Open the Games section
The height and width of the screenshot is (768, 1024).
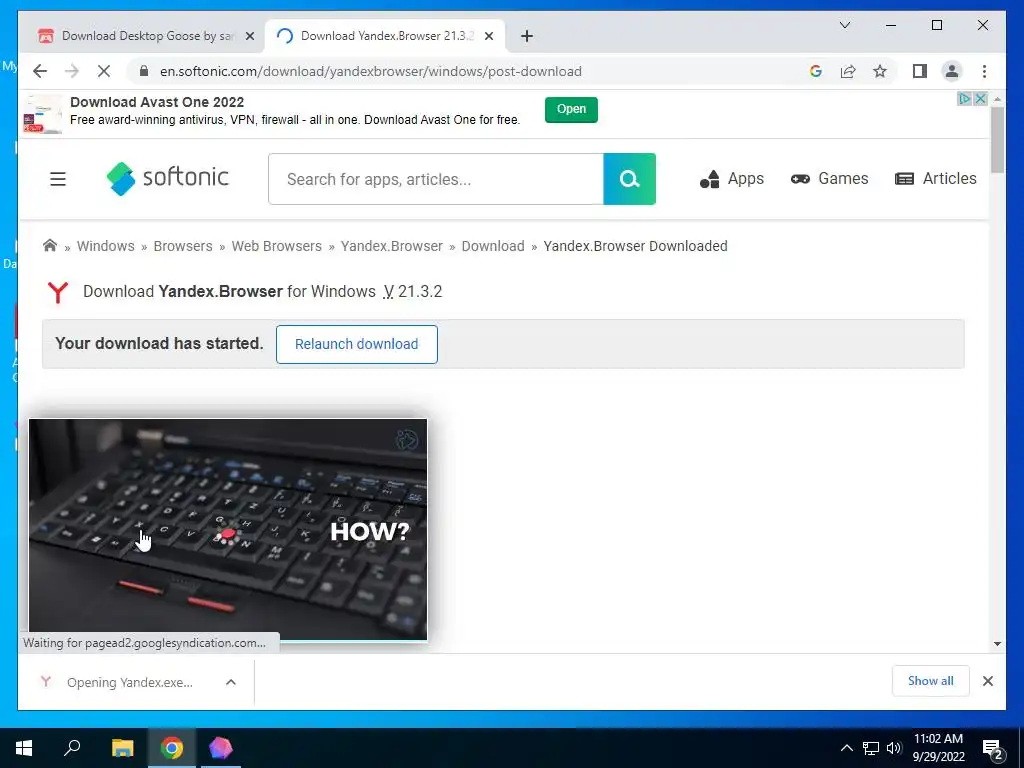[829, 178]
